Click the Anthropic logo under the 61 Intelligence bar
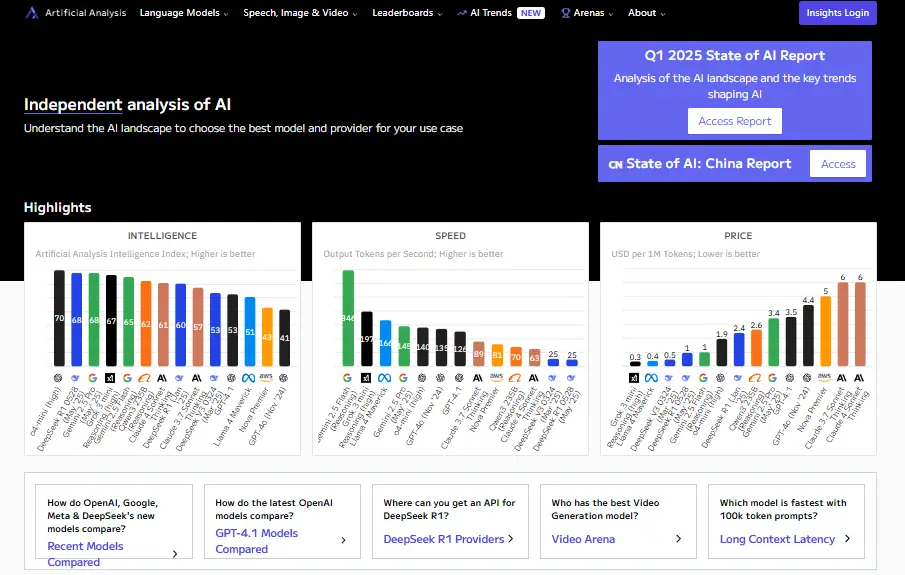The image size is (905, 575). point(162,378)
